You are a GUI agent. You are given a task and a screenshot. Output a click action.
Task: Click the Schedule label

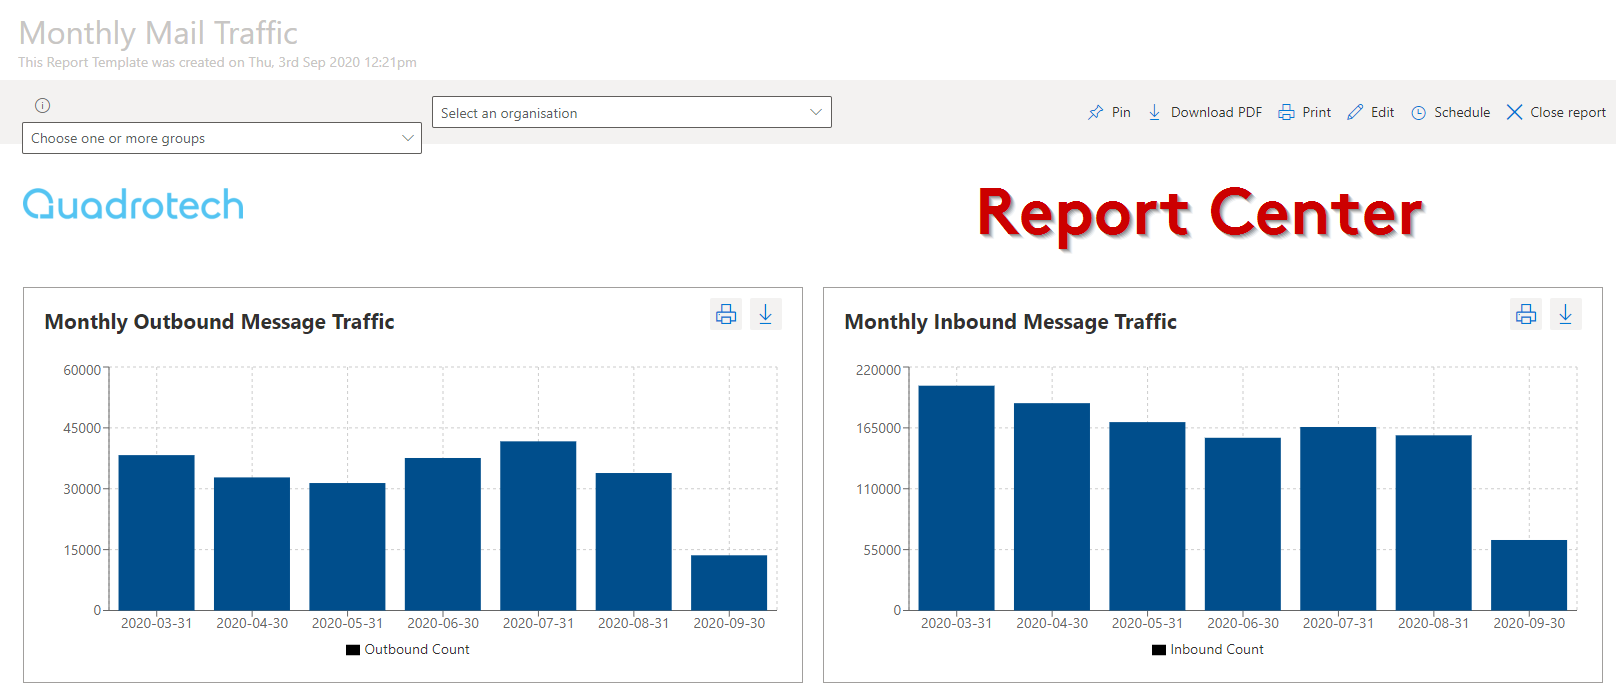click(1462, 112)
